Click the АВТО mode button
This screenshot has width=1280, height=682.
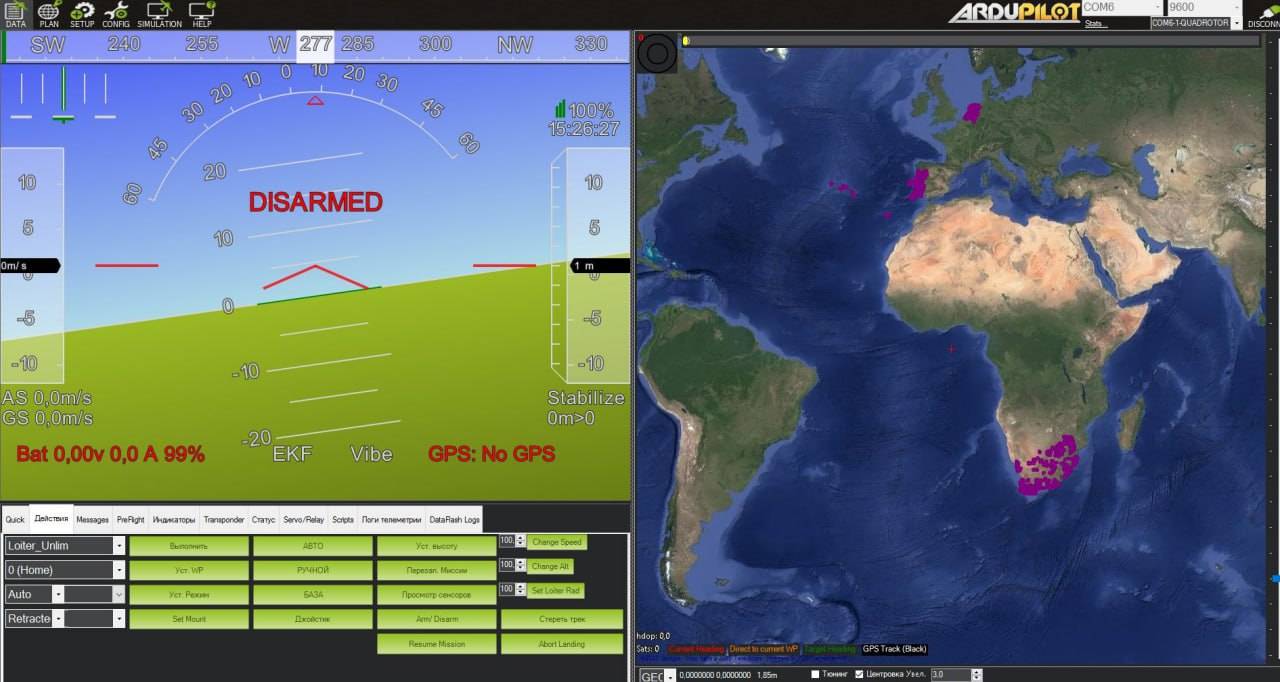(313, 546)
